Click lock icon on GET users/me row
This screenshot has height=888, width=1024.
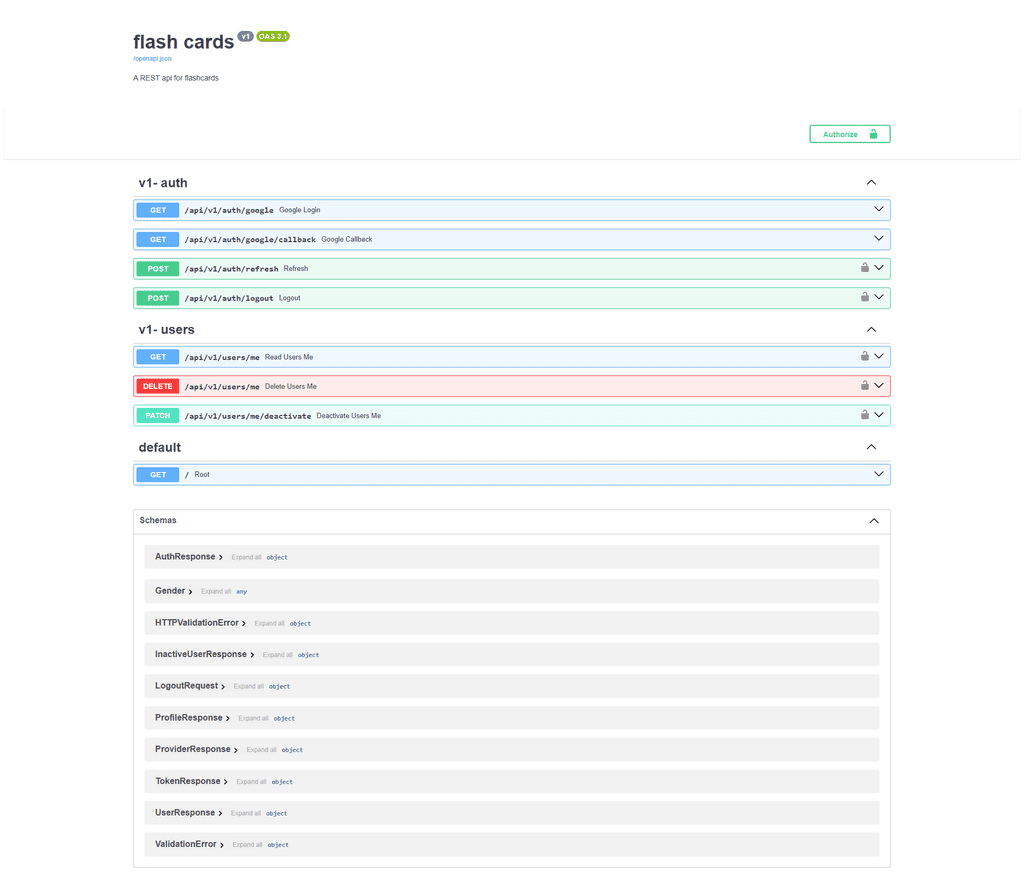point(865,356)
